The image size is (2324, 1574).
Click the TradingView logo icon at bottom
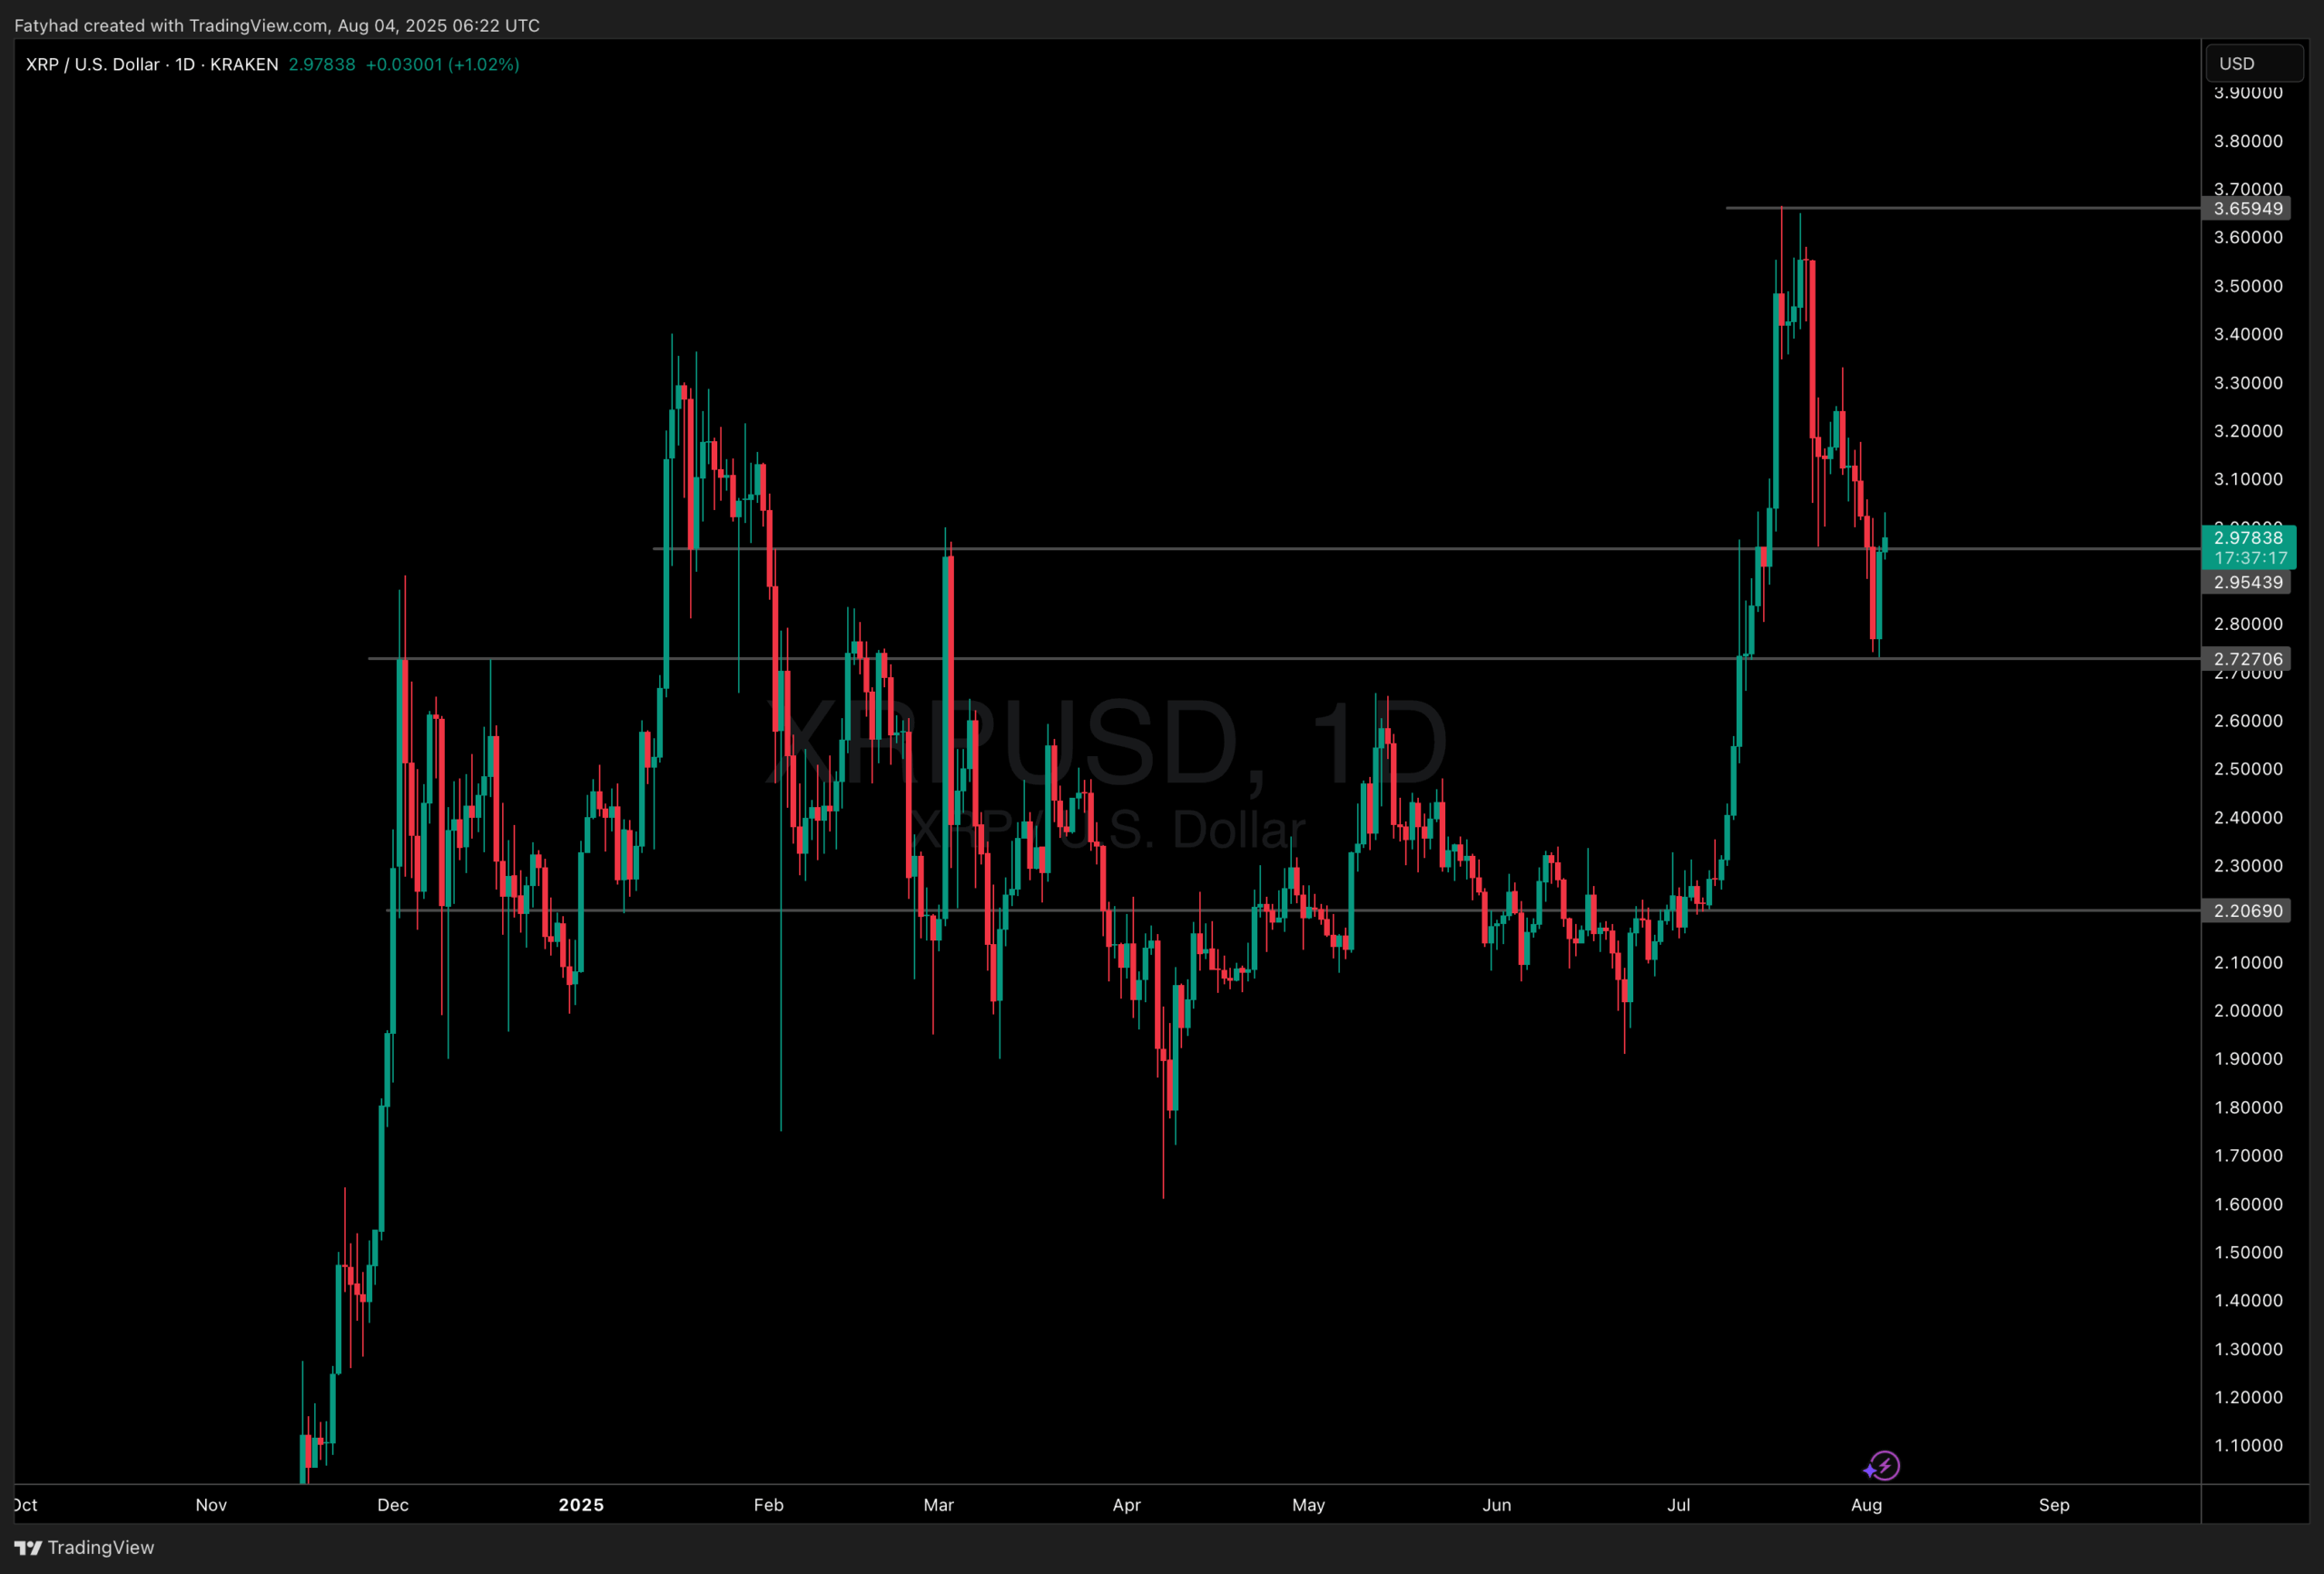[28, 1548]
